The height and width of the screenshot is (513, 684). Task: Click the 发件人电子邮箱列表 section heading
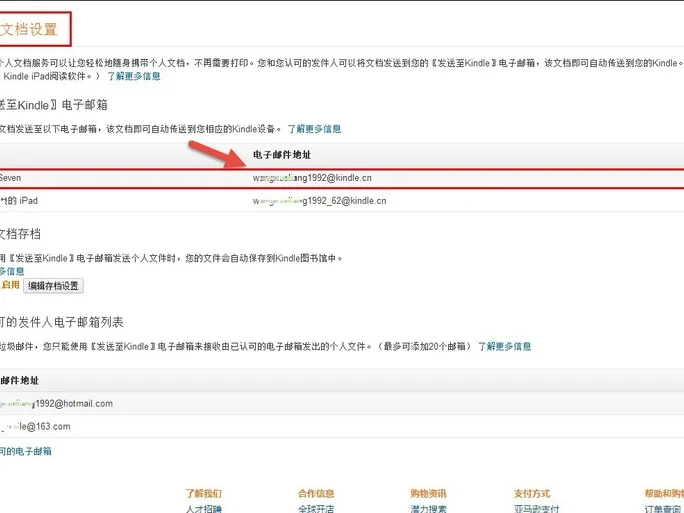tap(62, 322)
